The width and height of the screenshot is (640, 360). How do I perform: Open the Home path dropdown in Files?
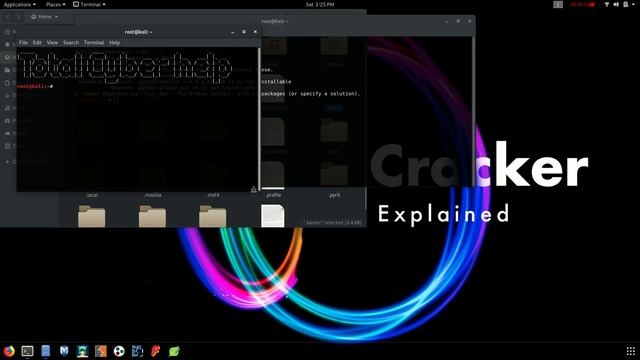pos(44,17)
